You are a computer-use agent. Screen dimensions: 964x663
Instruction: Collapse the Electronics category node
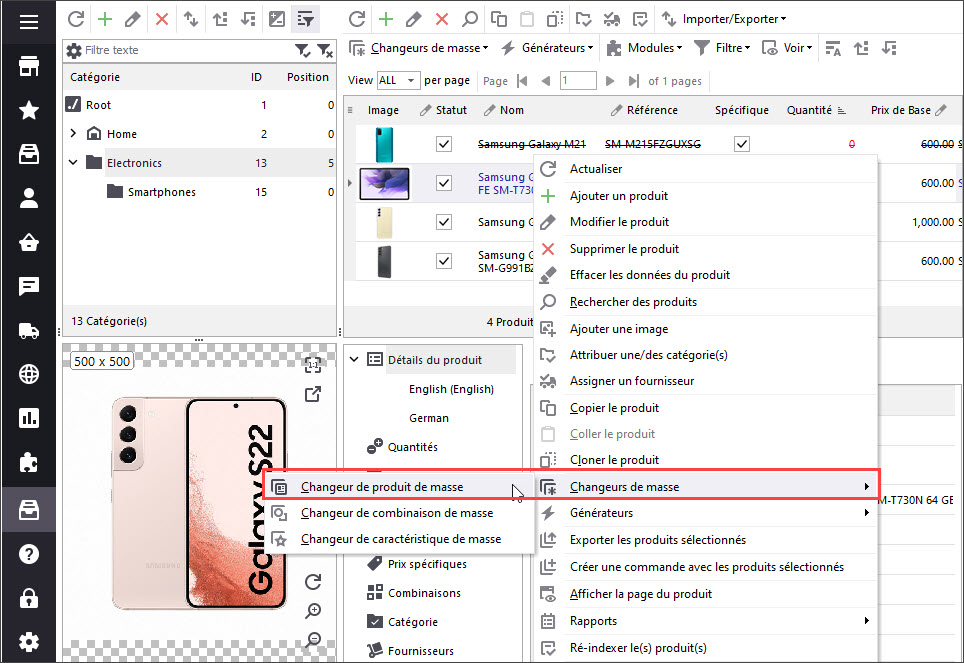(x=73, y=162)
